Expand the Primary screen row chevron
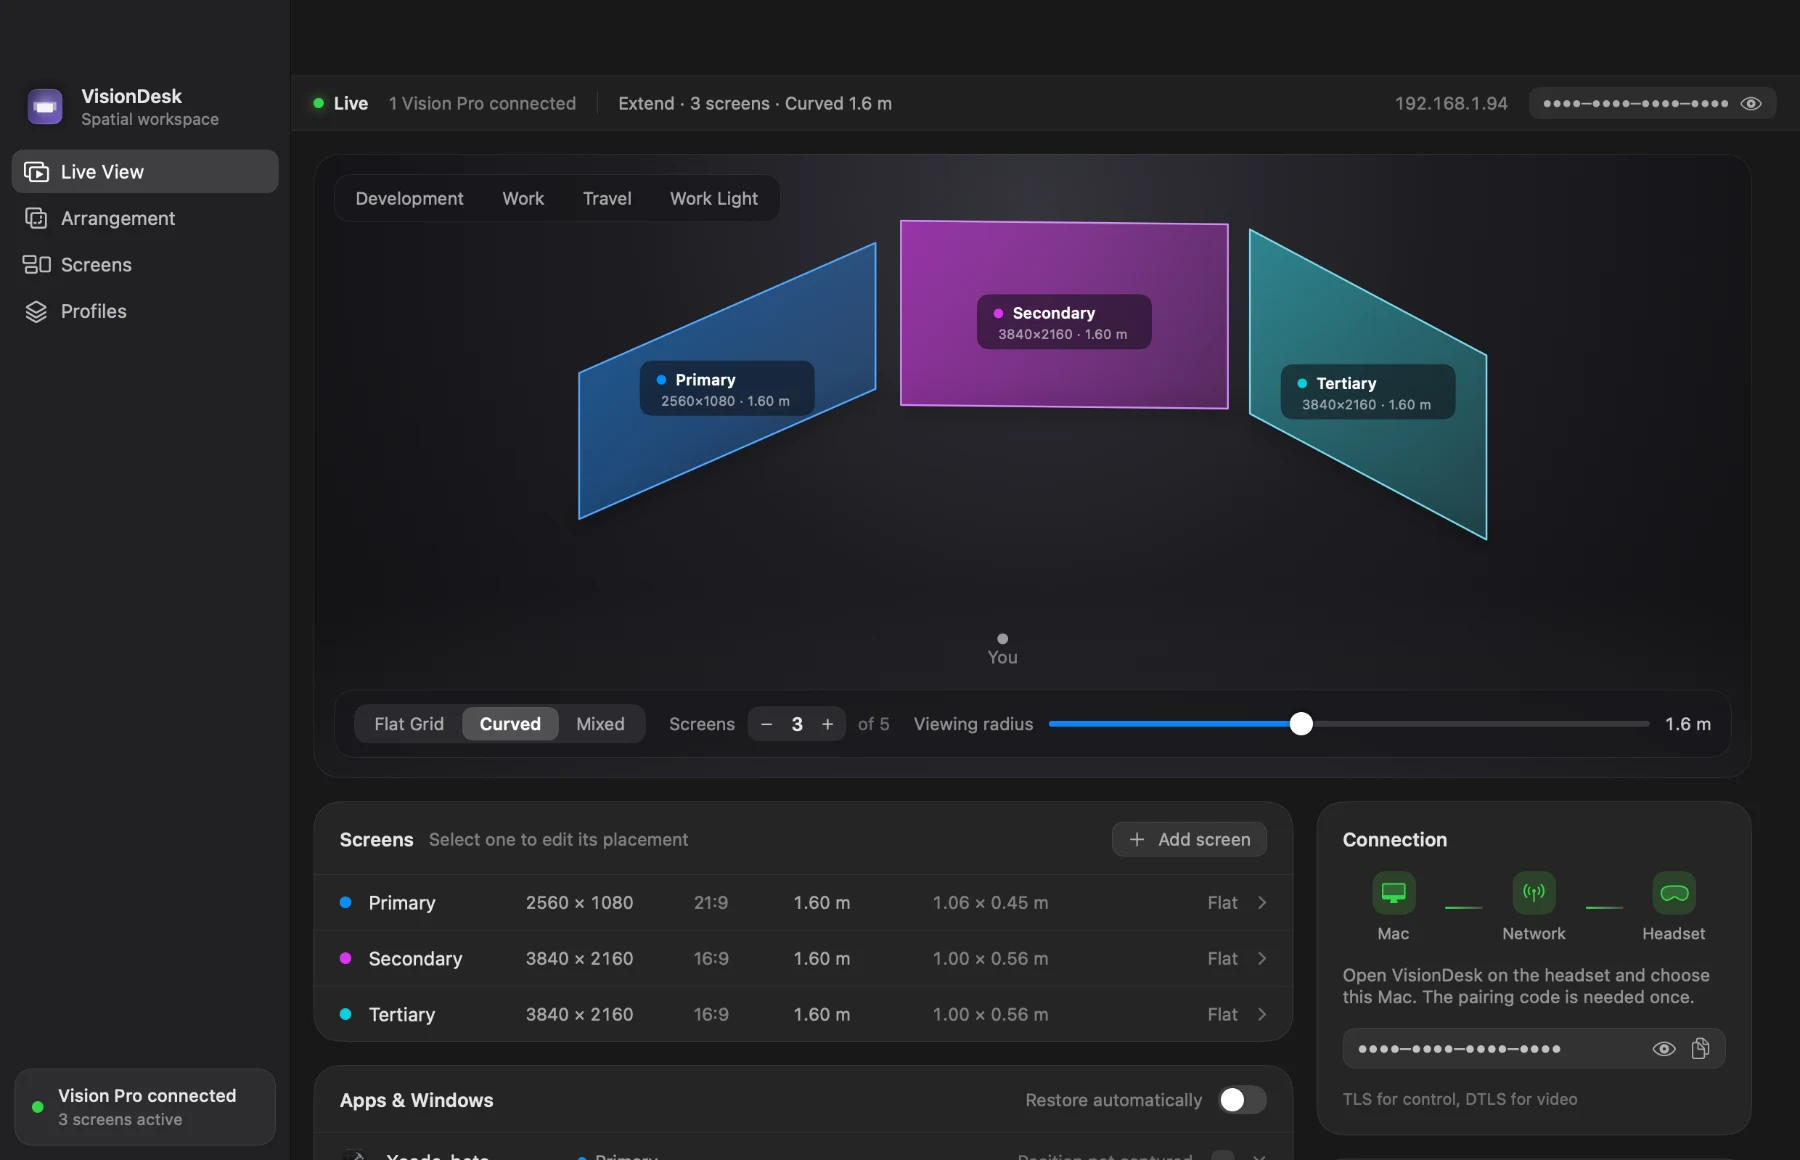 click(1262, 903)
